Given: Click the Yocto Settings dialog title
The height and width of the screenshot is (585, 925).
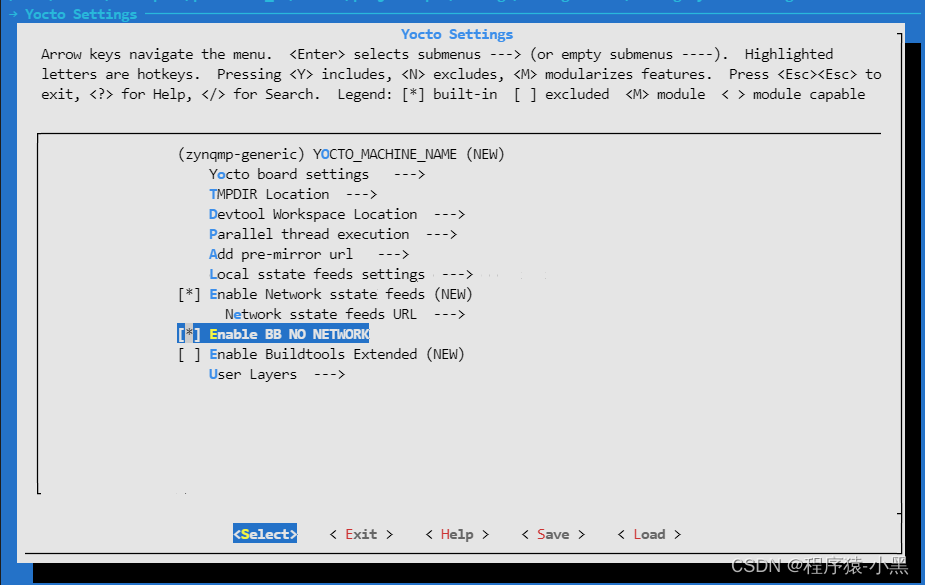Looking at the screenshot, I should pyautogui.click(x=457, y=34).
